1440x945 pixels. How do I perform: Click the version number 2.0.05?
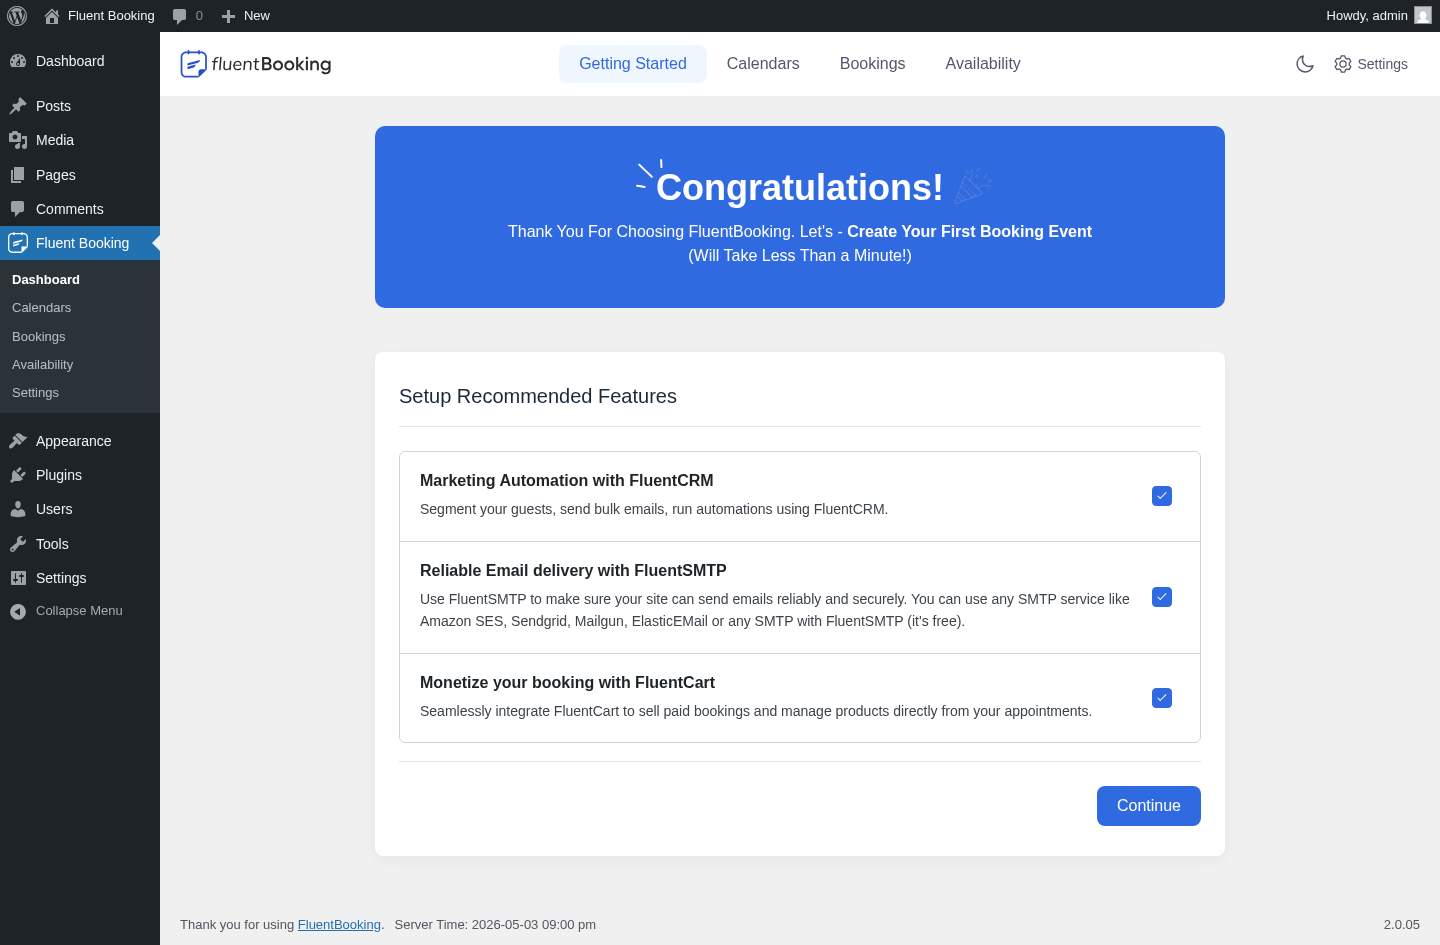tap(1402, 925)
